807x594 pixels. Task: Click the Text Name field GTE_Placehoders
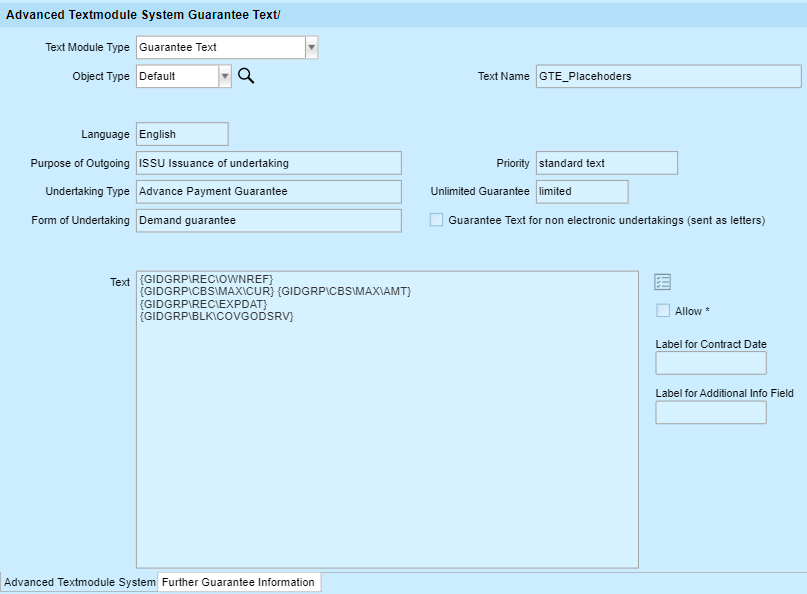click(669, 76)
